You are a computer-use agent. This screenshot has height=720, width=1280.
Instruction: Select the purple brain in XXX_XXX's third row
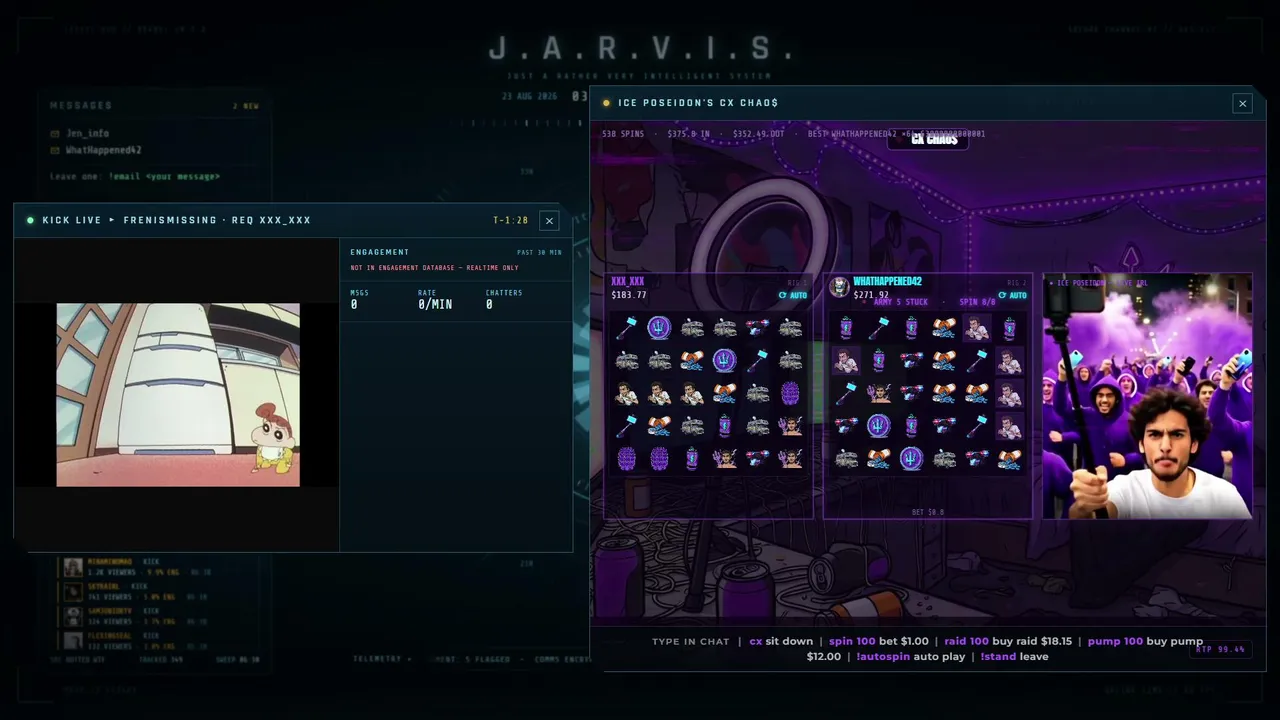pyautogui.click(x=790, y=393)
